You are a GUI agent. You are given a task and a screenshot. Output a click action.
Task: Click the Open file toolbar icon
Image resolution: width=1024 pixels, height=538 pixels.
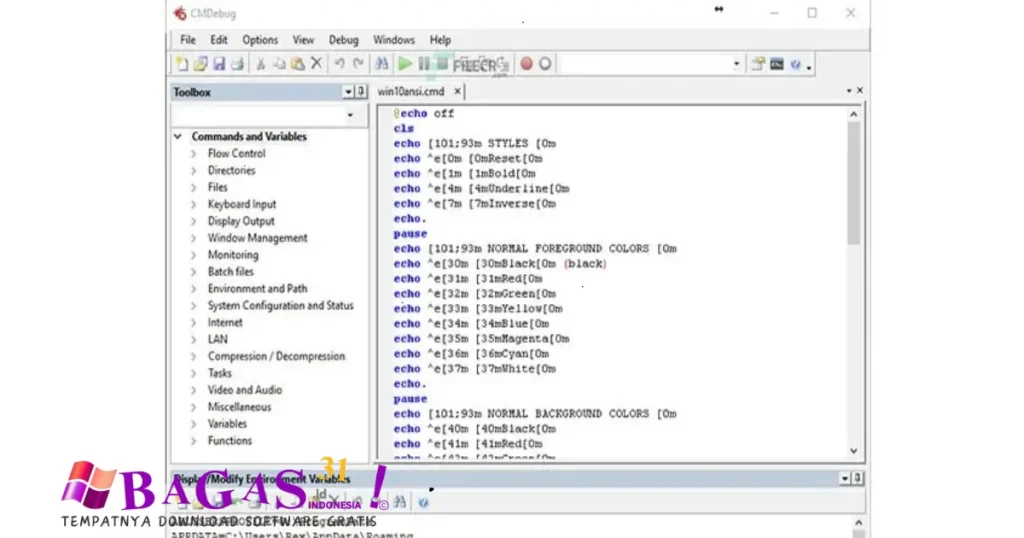(x=200, y=64)
